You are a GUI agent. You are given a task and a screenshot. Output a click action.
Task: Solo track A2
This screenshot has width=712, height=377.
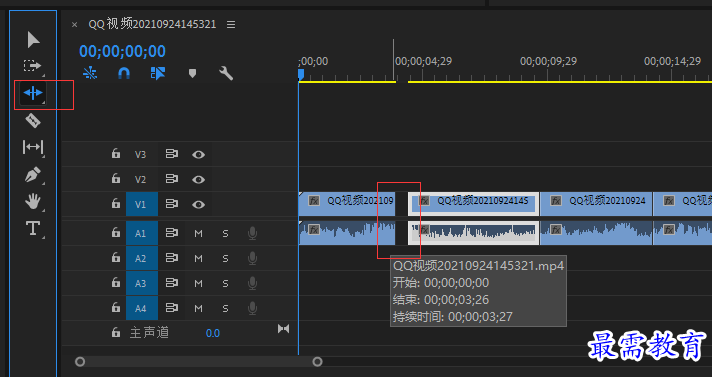coord(225,258)
